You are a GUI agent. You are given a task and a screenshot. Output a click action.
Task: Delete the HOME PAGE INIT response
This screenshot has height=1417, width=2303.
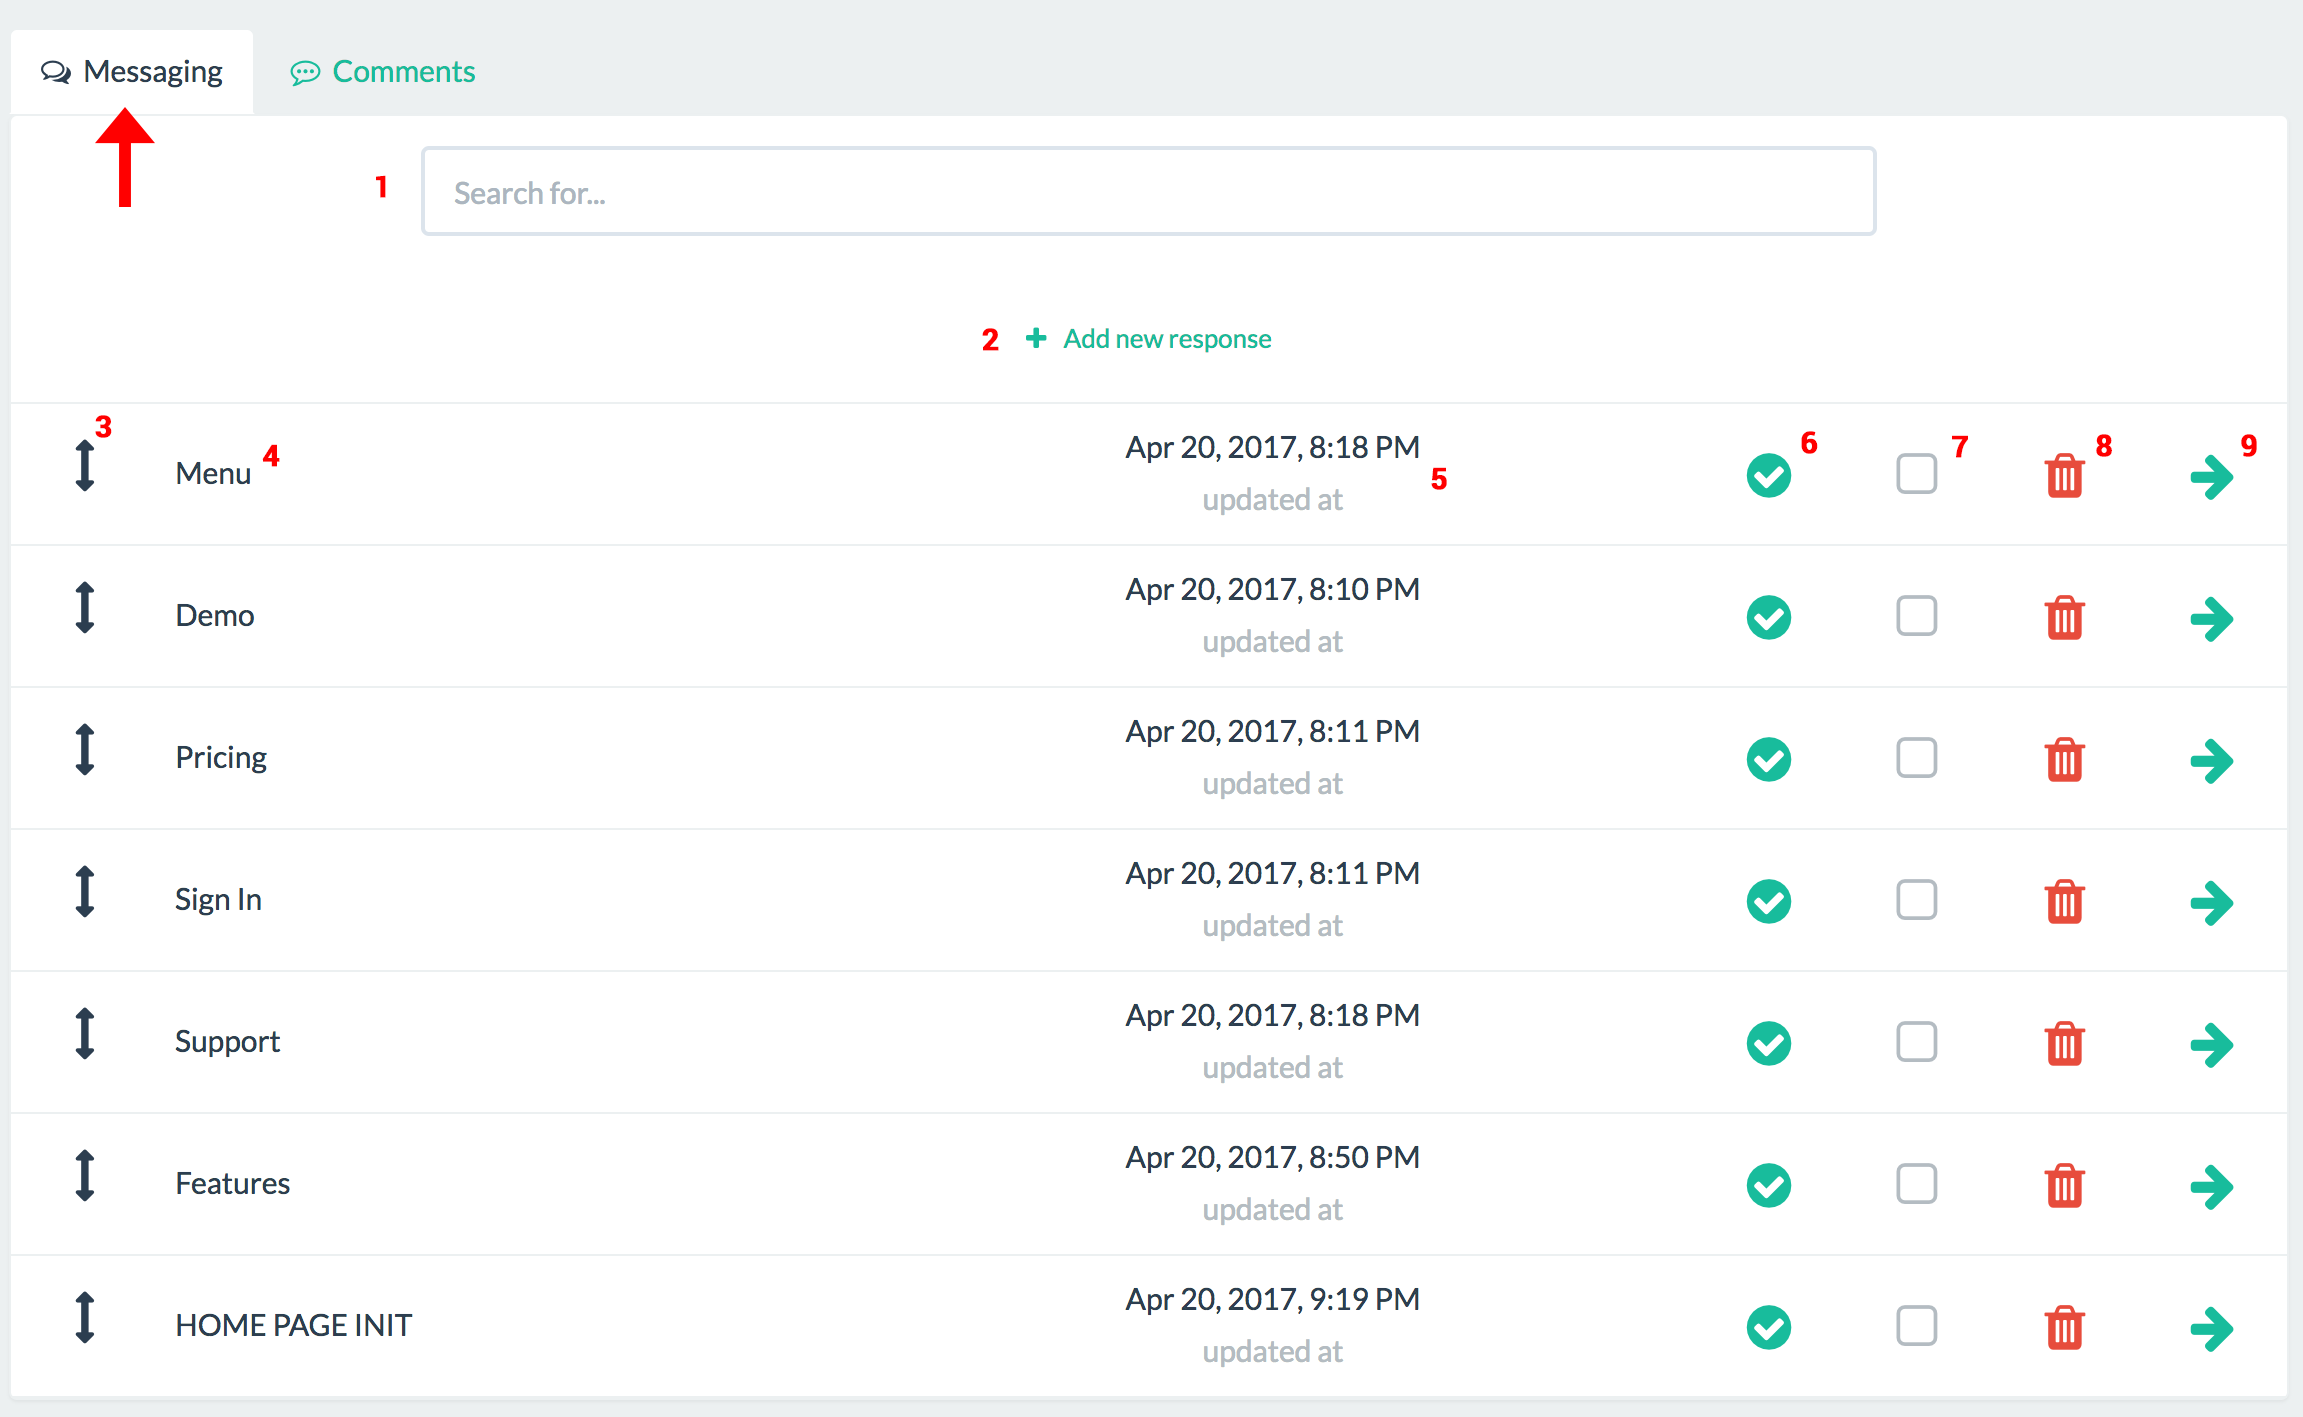(2064, 1328)
